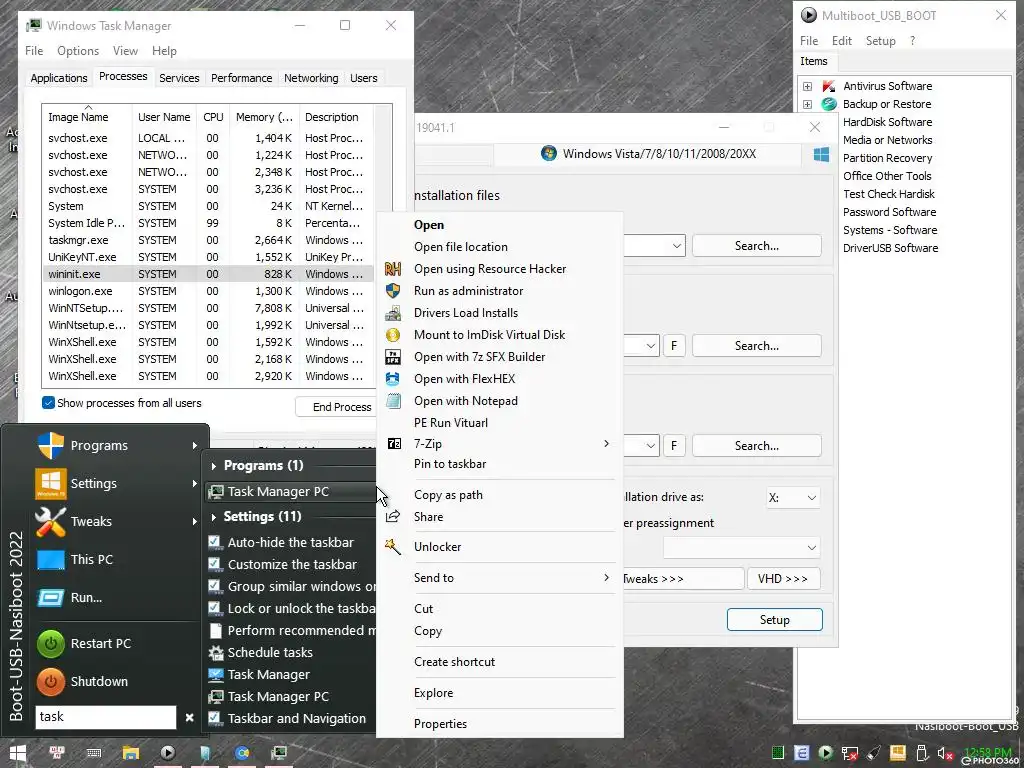1024x768 pixels.
Task: Toggle Show processes from all users checkbox
Action: pyautogui.click(x=48, y=402)
